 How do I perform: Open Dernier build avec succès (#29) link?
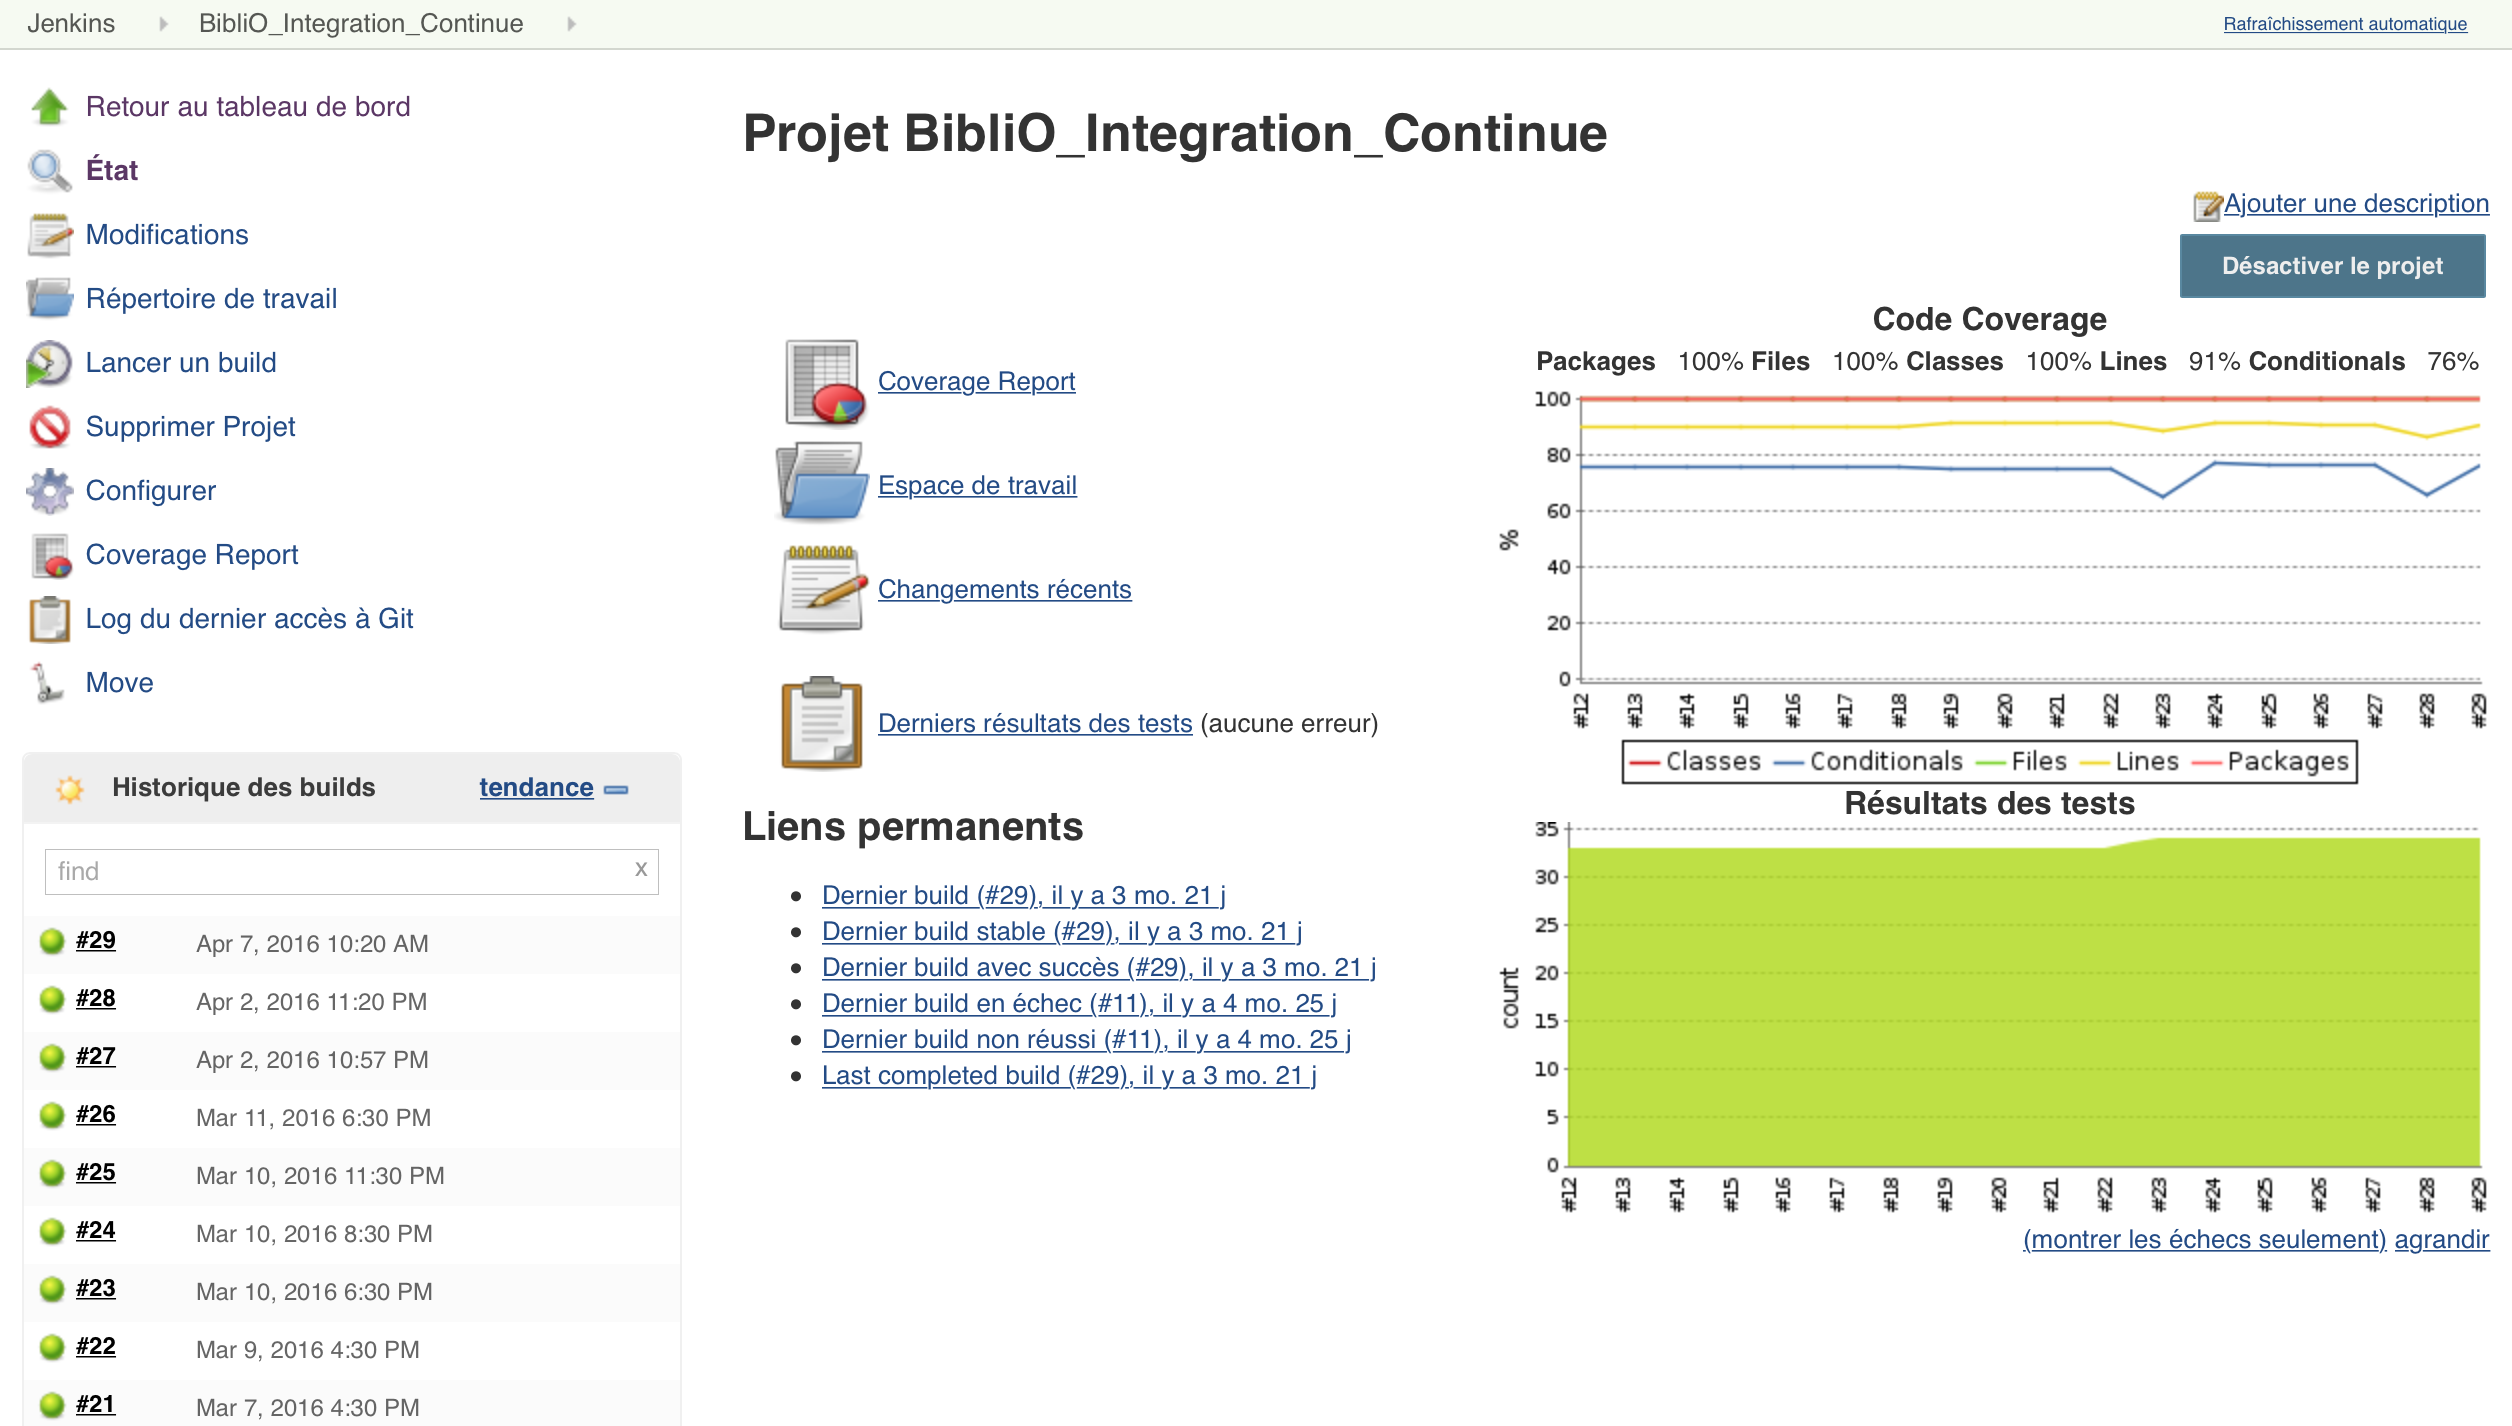pos(1099,967)
